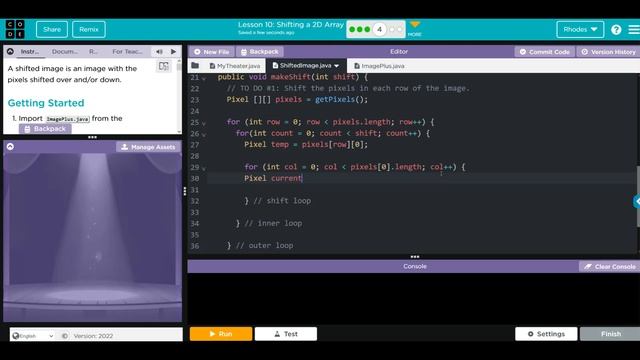The image size is (640, 360).
Task: Select the sixth empty progress bubble
Action: [x=400, y=29]
